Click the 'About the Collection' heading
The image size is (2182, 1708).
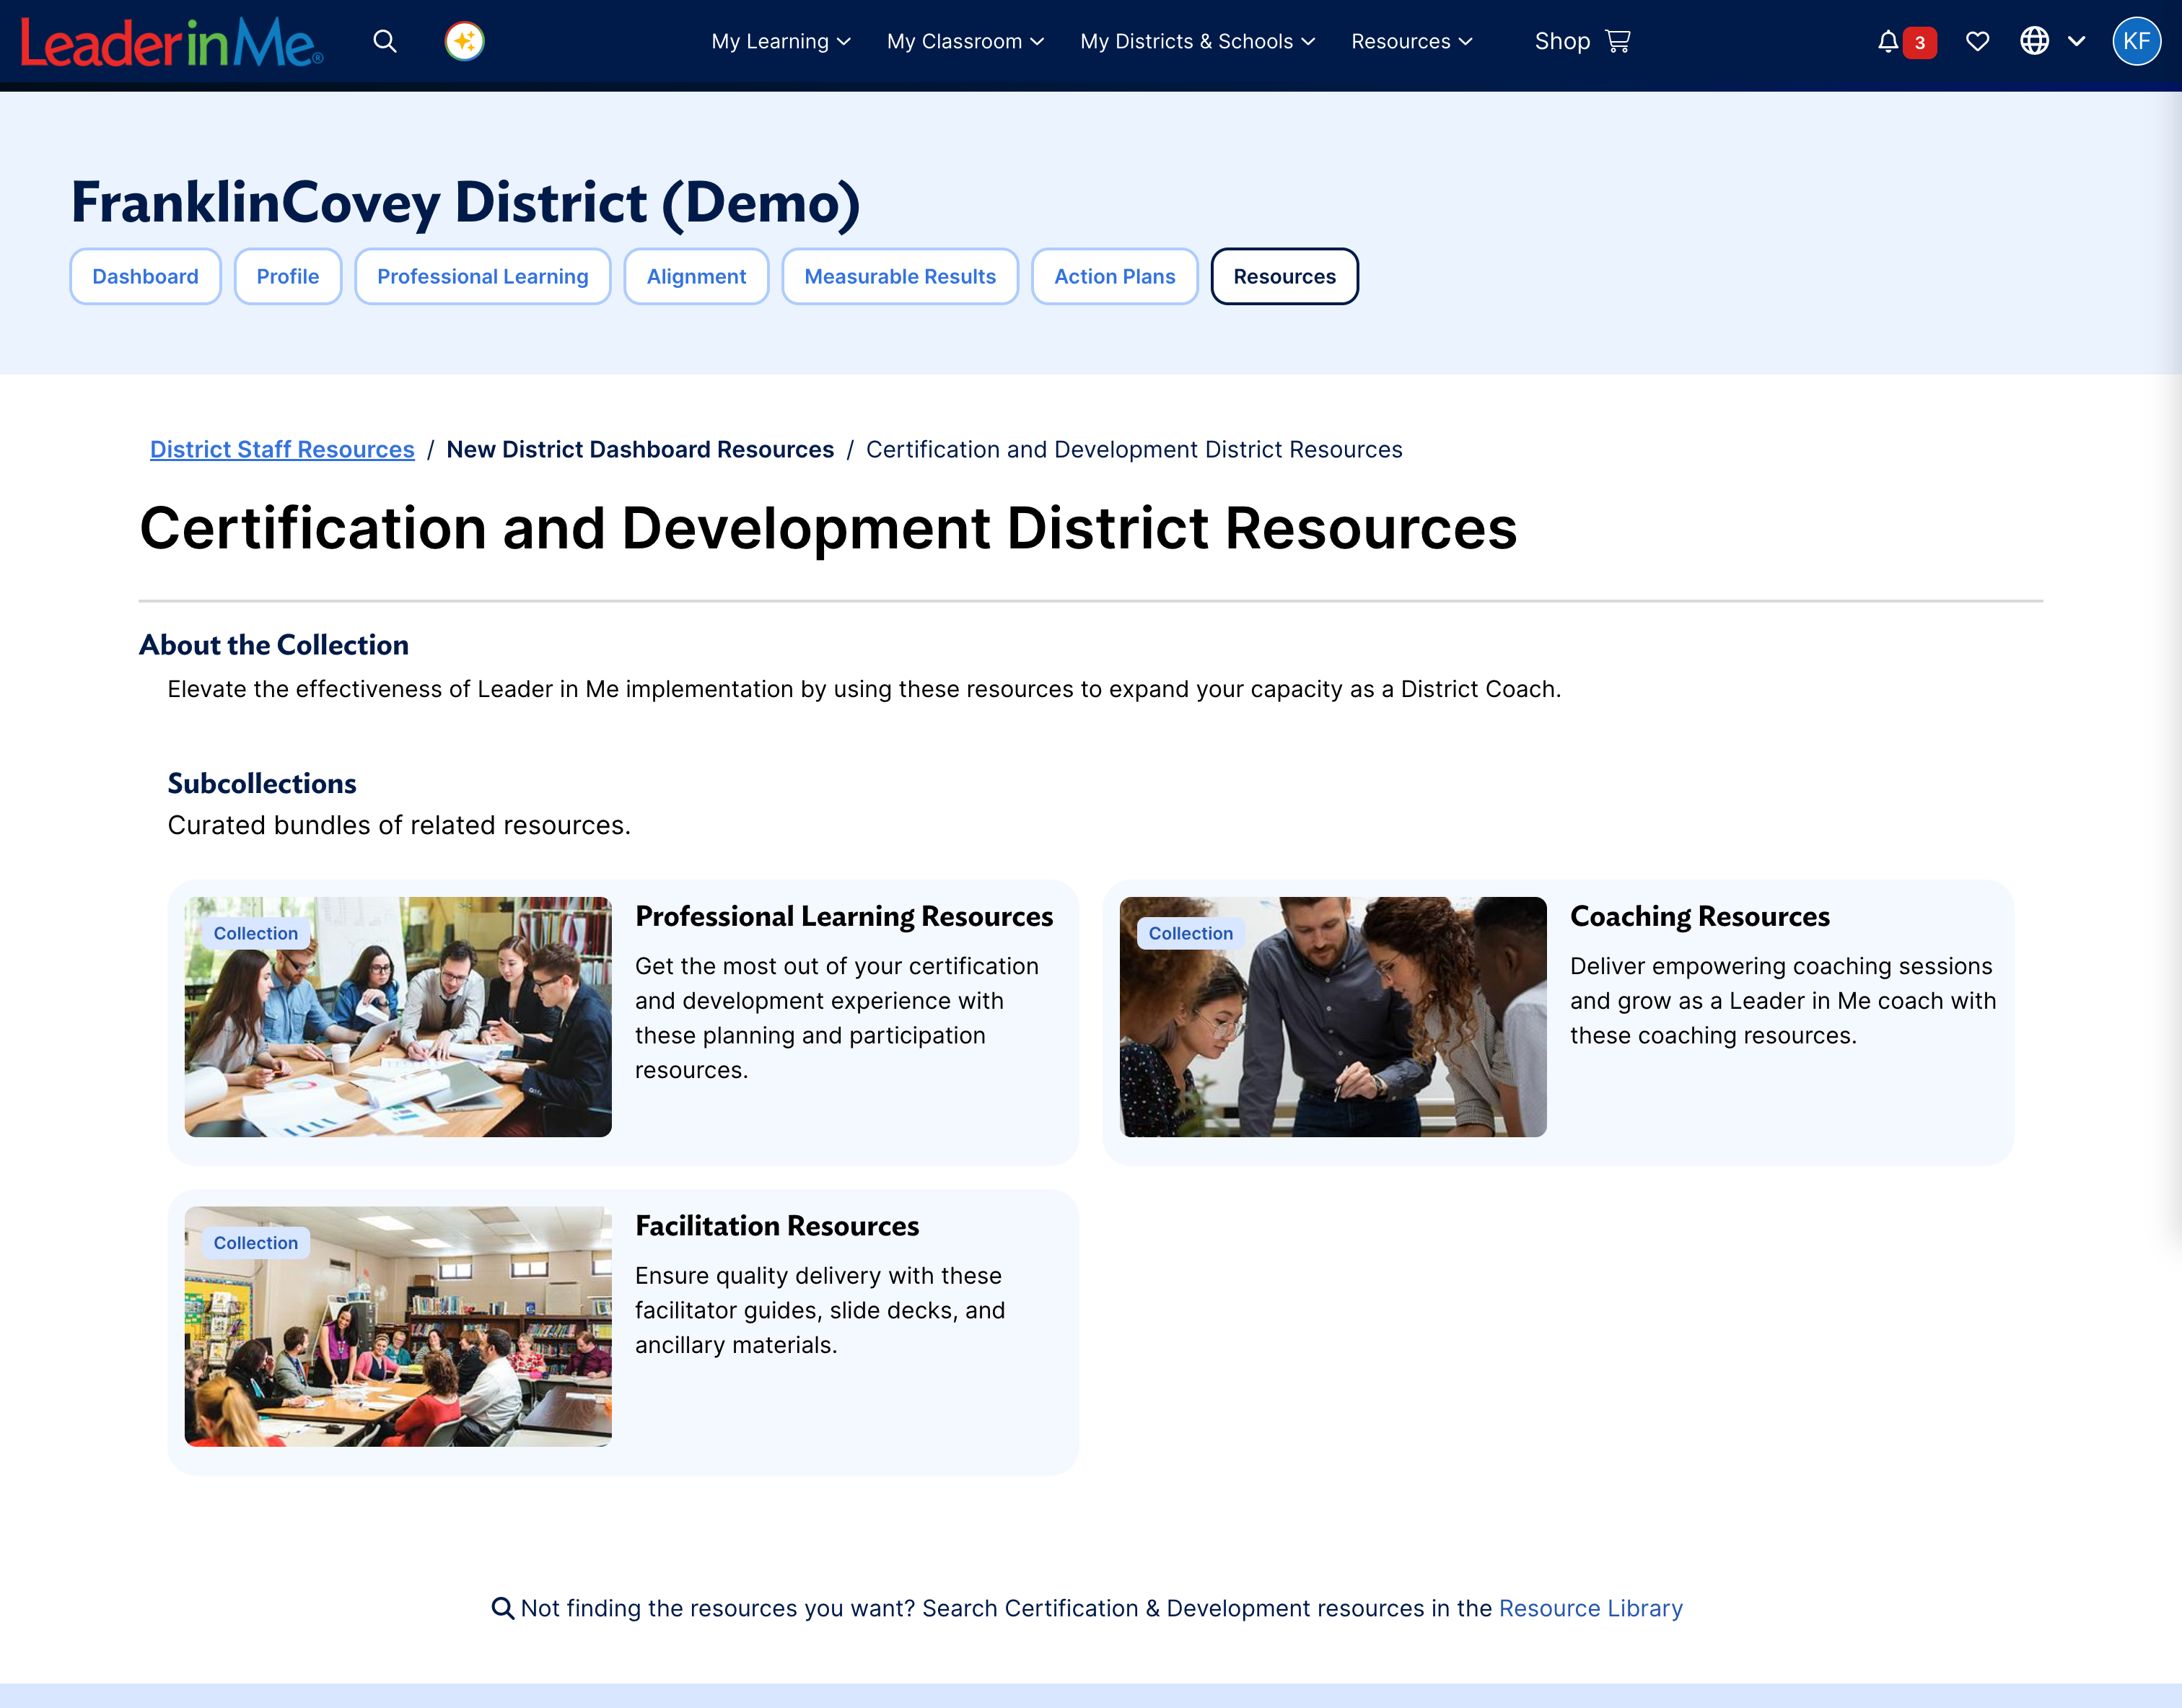click(x=274, y=645)
